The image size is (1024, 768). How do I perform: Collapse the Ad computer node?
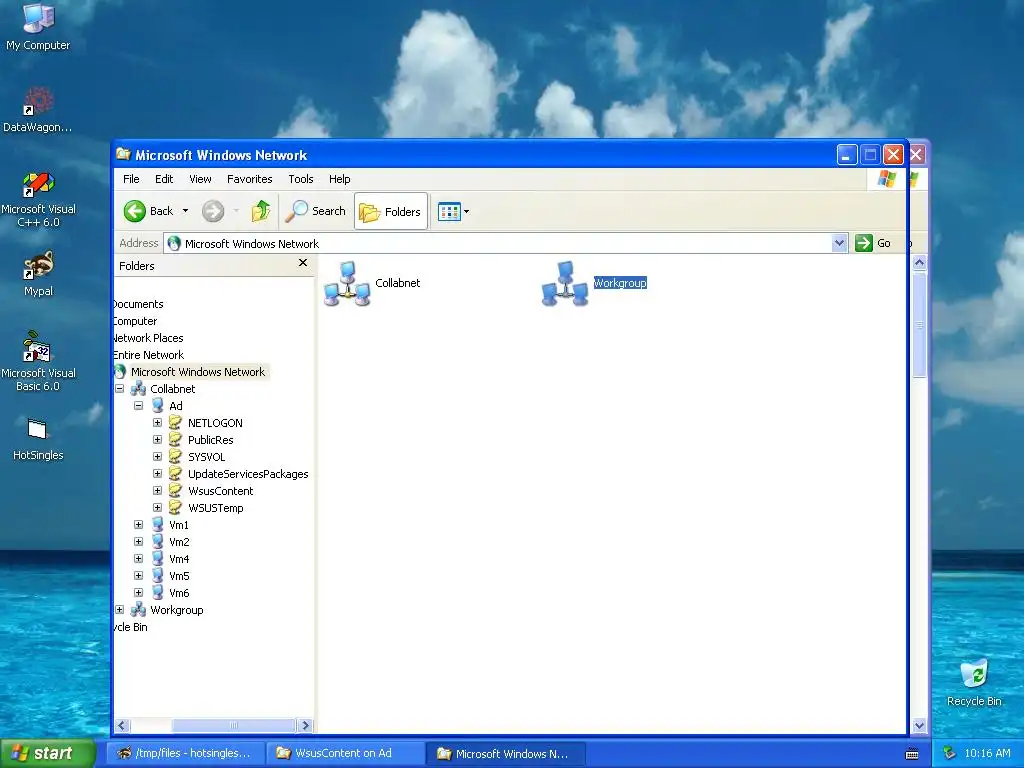[138, 406]
